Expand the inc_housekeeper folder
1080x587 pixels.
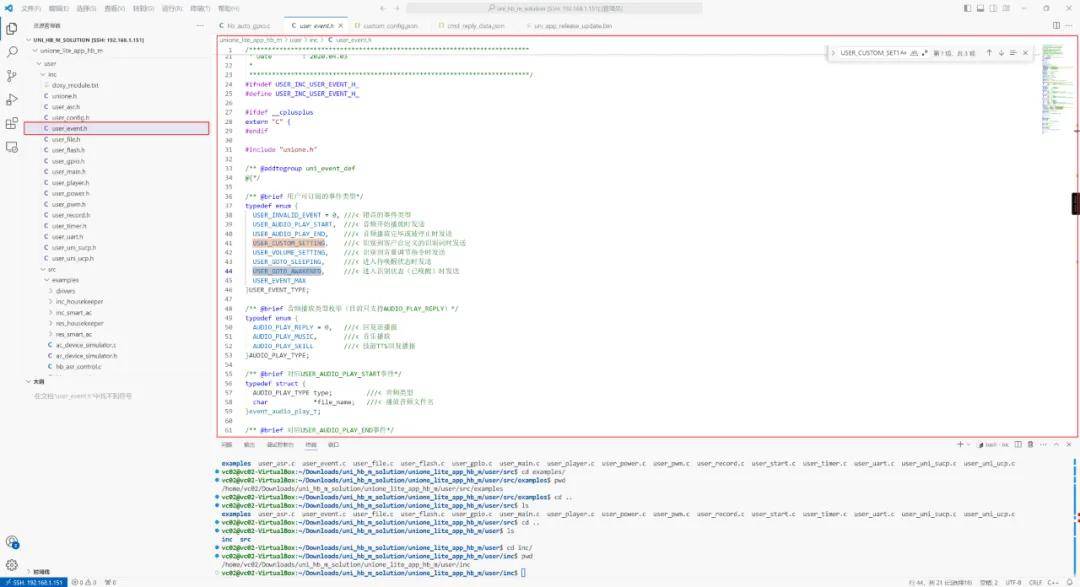tap(50, 302)
